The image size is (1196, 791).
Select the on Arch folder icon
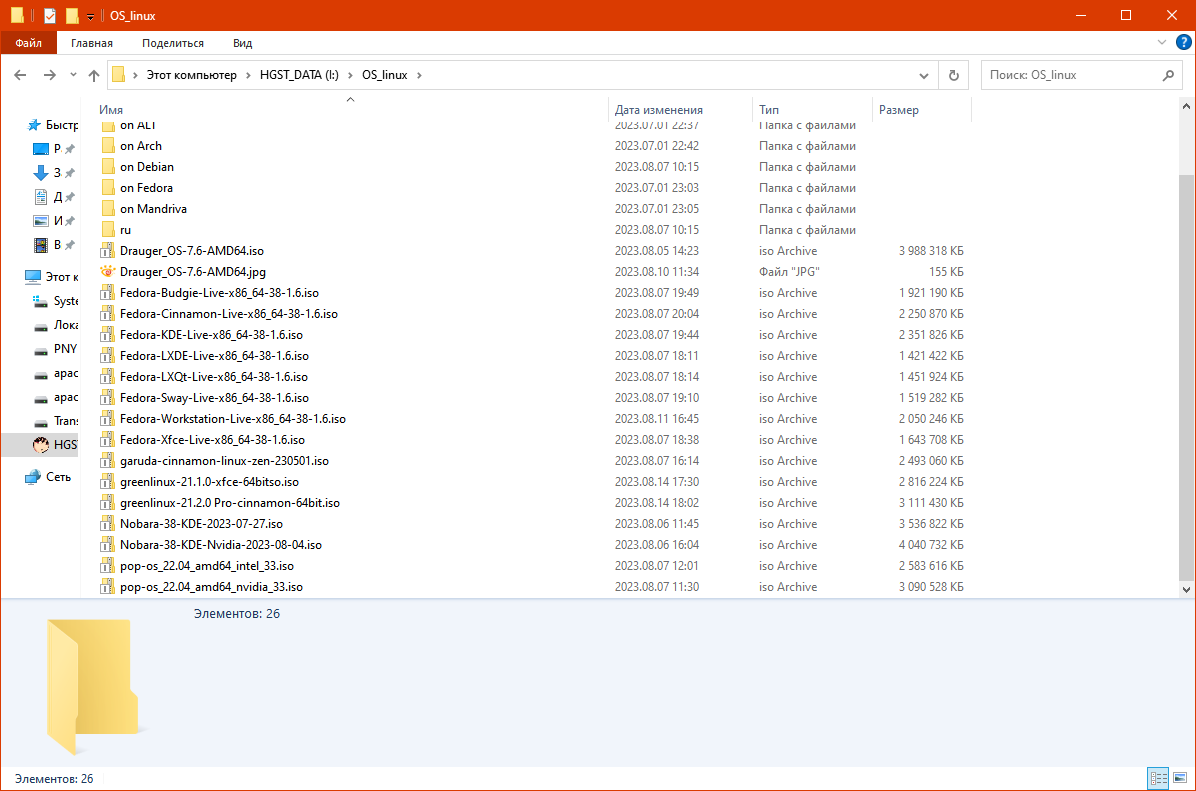(x=108, y=146)
